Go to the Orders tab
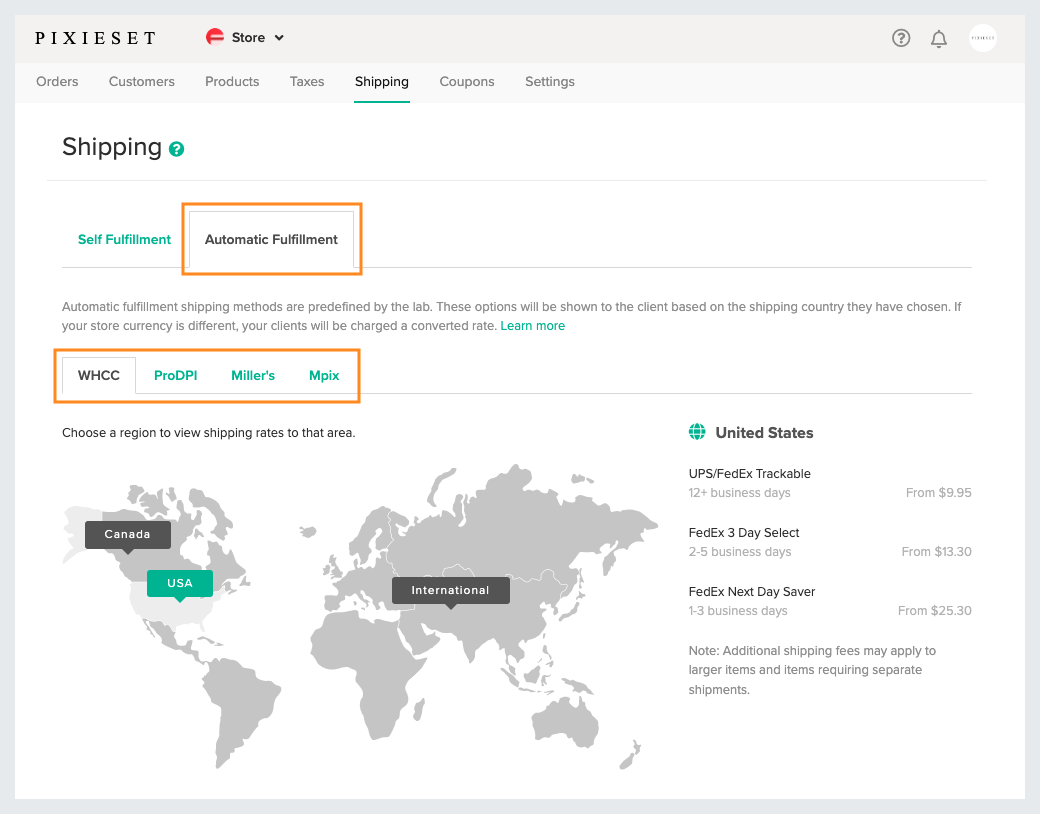Image resolution: width=1040 pixels, height=814 pixels. point(57,82)
